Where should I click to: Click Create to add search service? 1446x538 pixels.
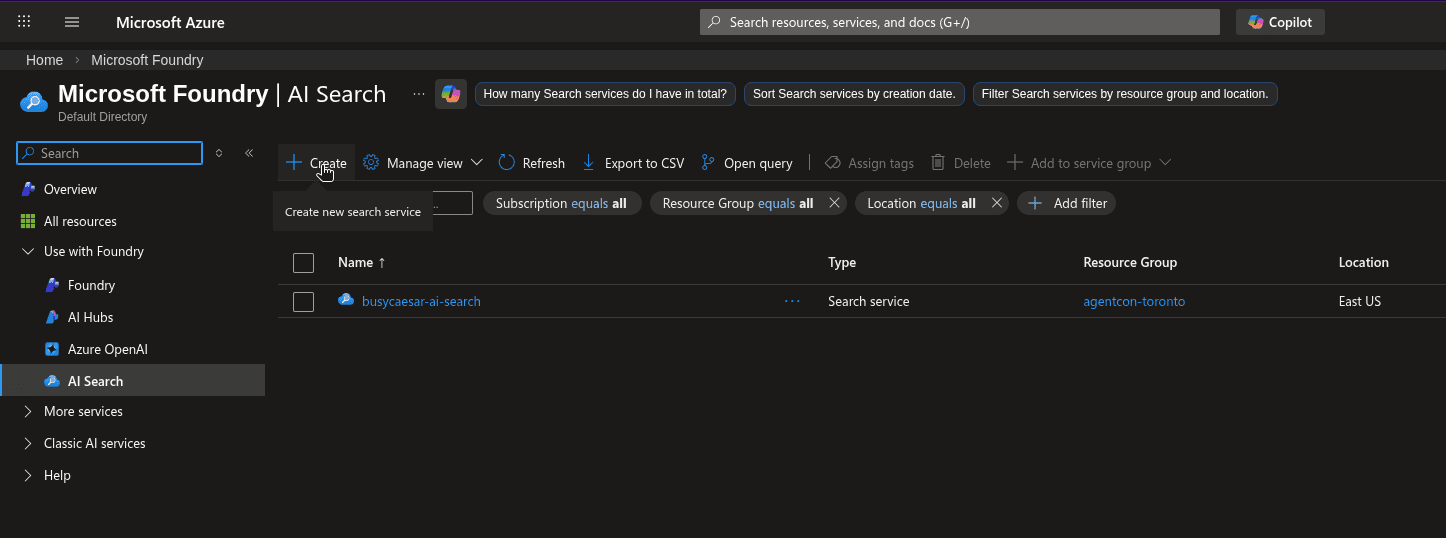(316, 163)
